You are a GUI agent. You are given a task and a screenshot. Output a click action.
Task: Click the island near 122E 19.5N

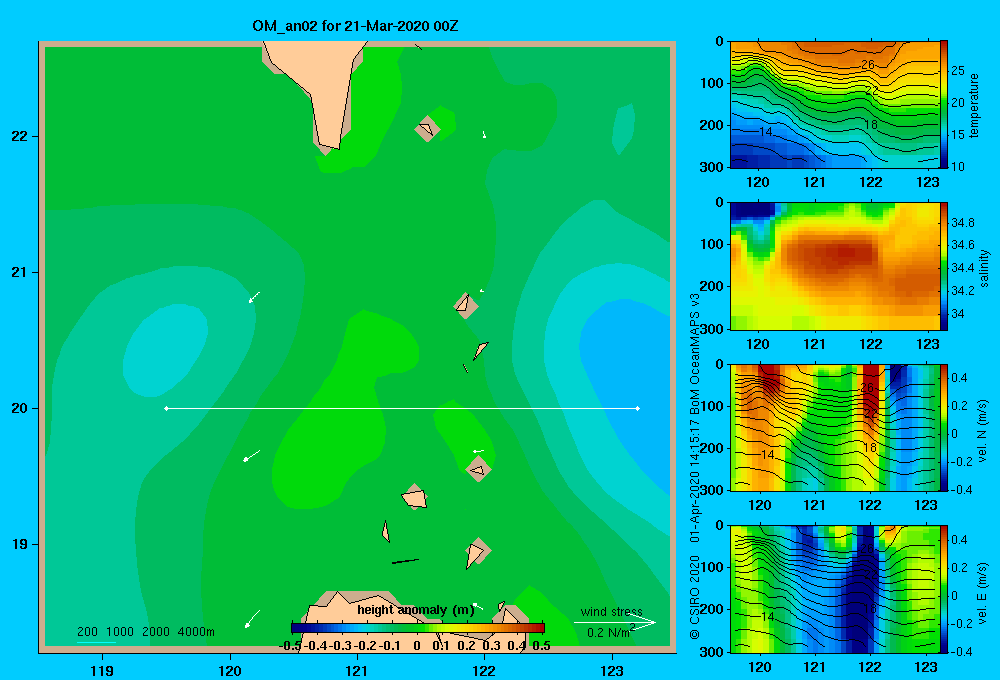click(x=479, y=469)
